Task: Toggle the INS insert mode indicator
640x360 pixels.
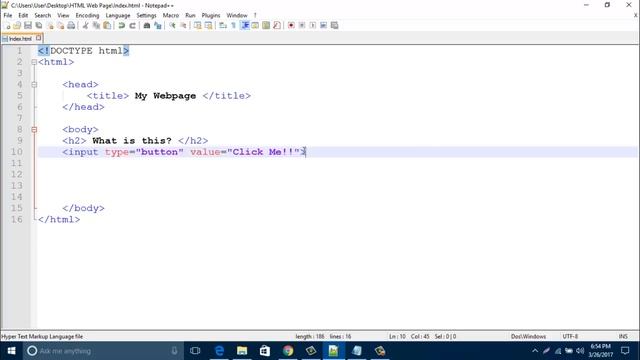Action: pos(623,336)
